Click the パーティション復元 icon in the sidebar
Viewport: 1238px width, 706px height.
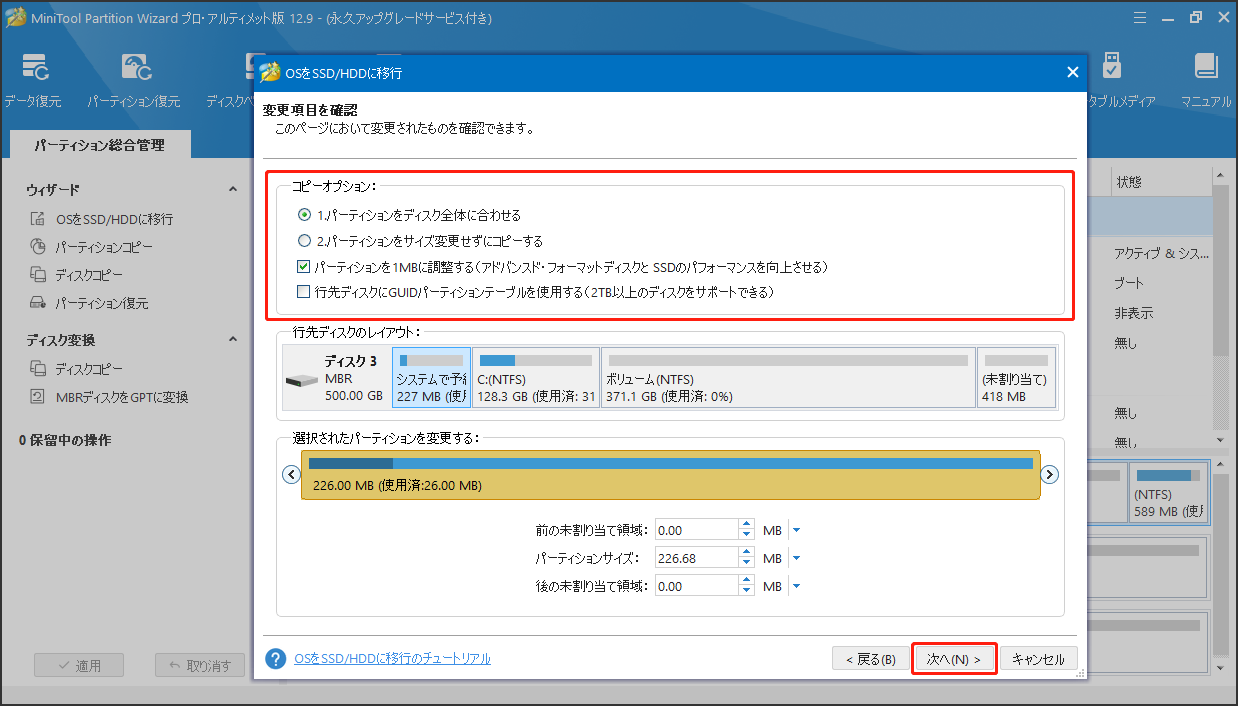pyautogui.click(x=37, y=303)
